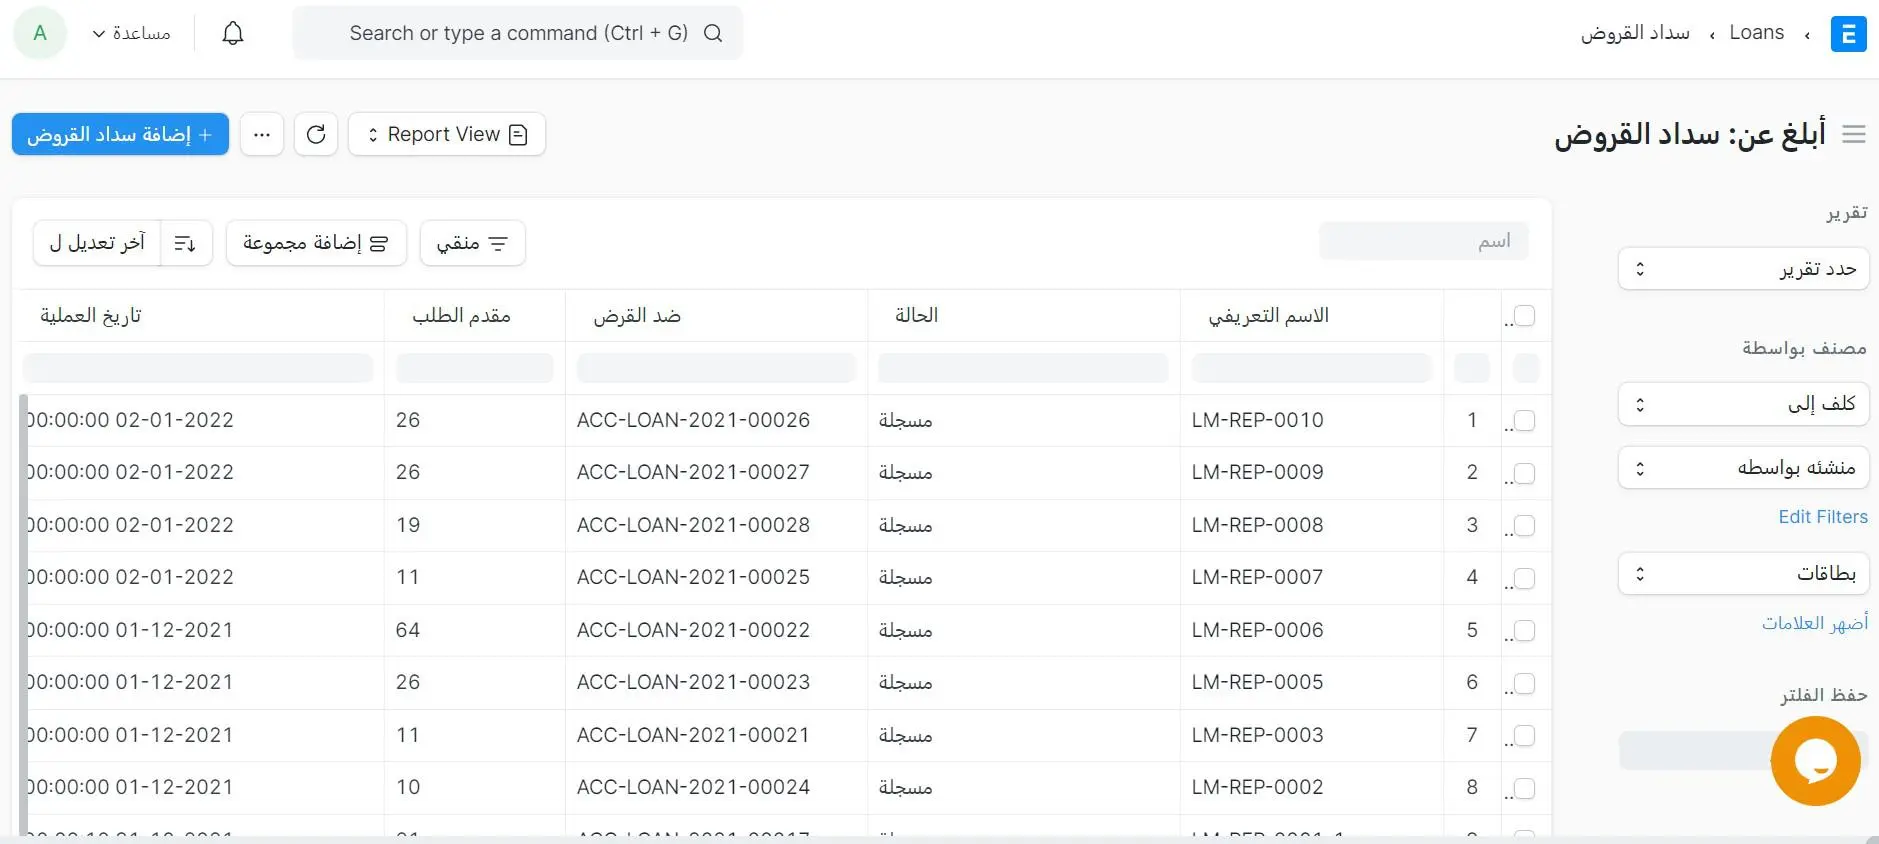Click the اسم name filter field
Image resolution: width=1879 pixels, height=844 pixels.
tap(1423, 241)
